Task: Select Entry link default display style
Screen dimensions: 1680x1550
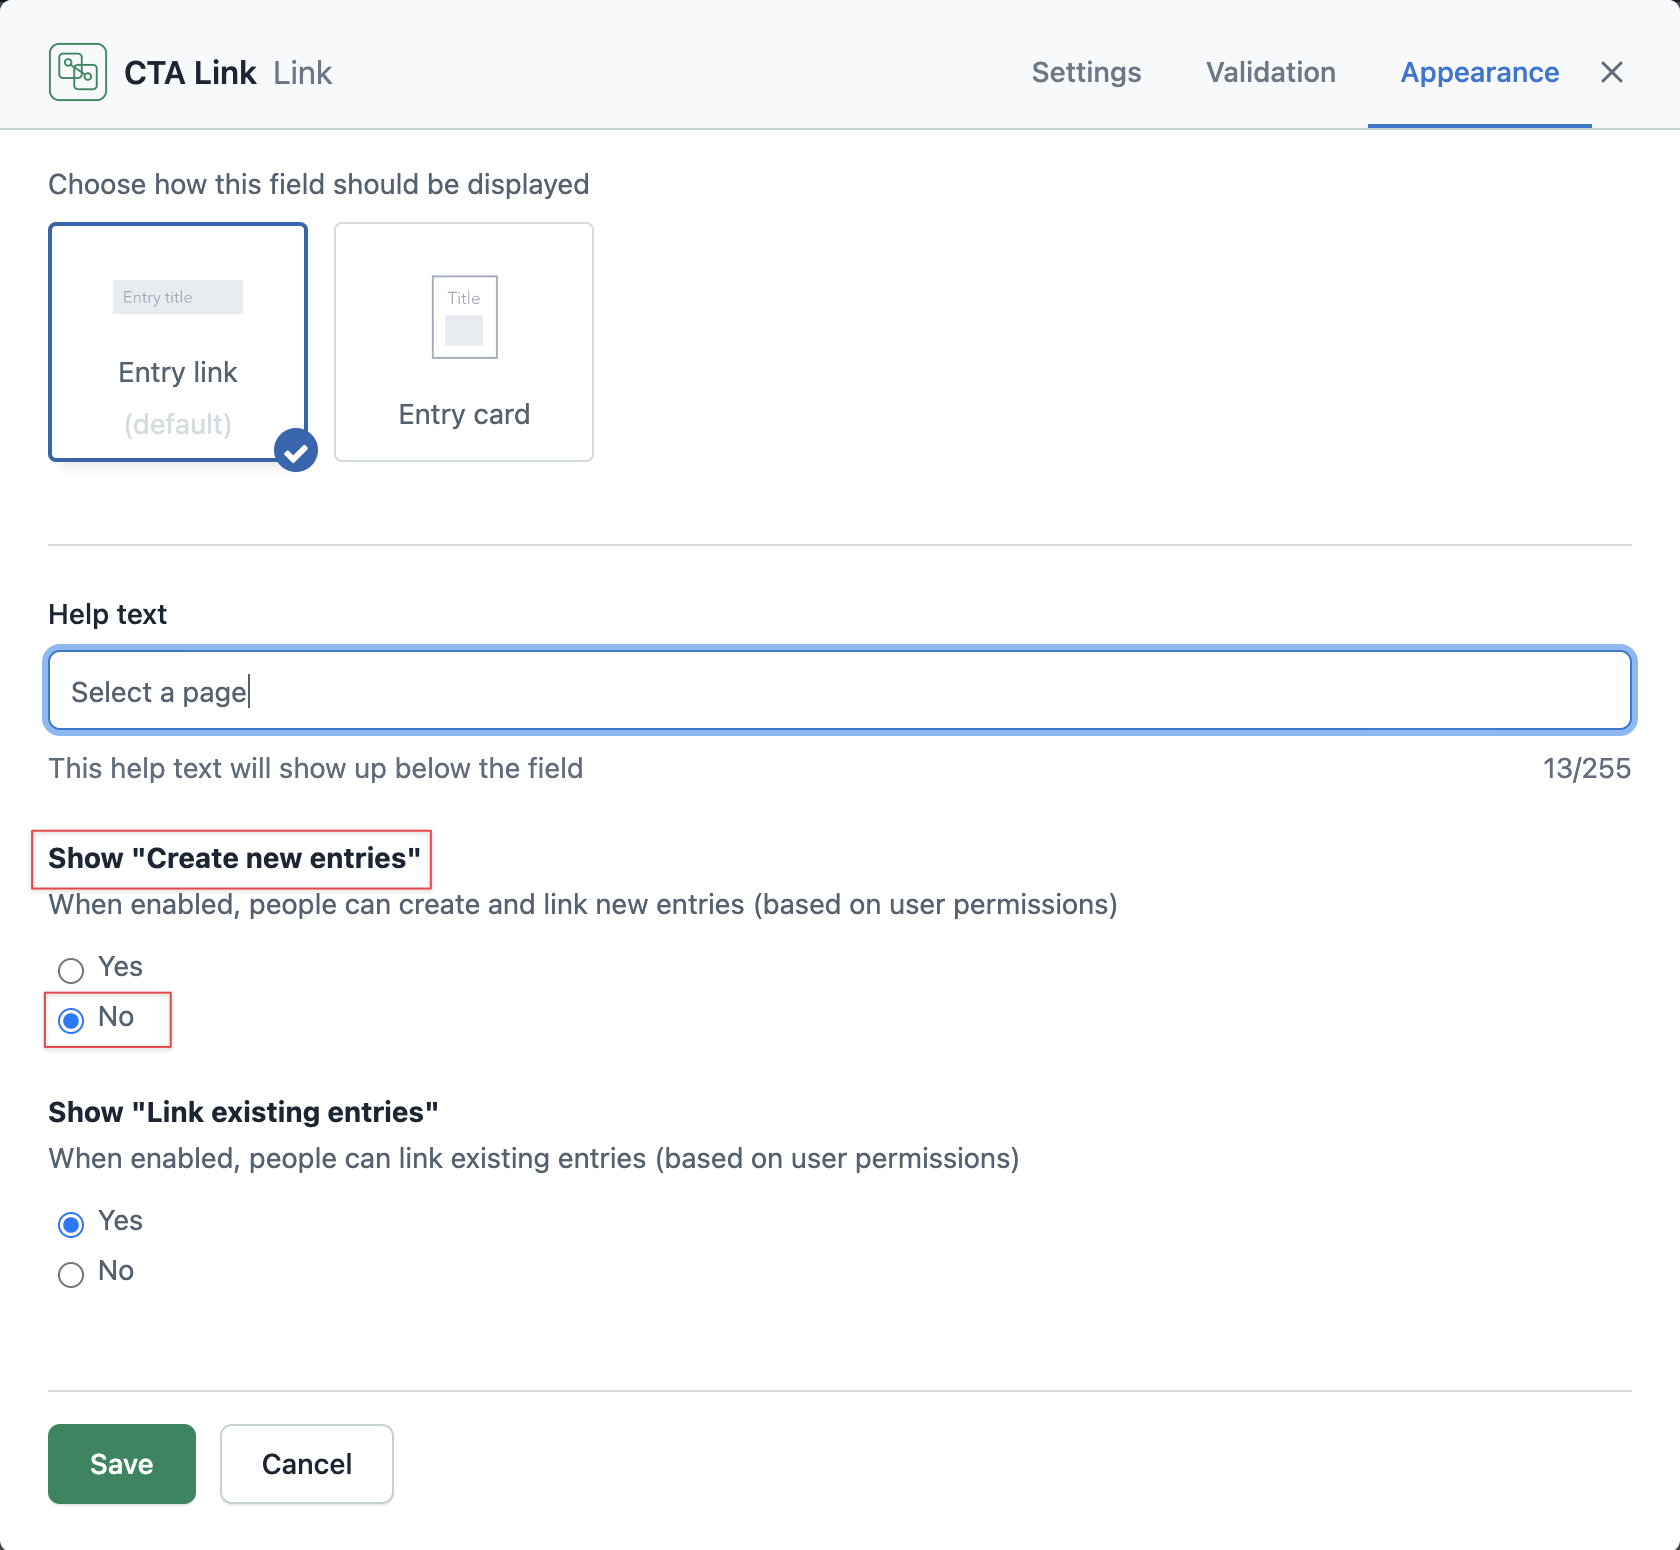Action: tap(178, 342)
